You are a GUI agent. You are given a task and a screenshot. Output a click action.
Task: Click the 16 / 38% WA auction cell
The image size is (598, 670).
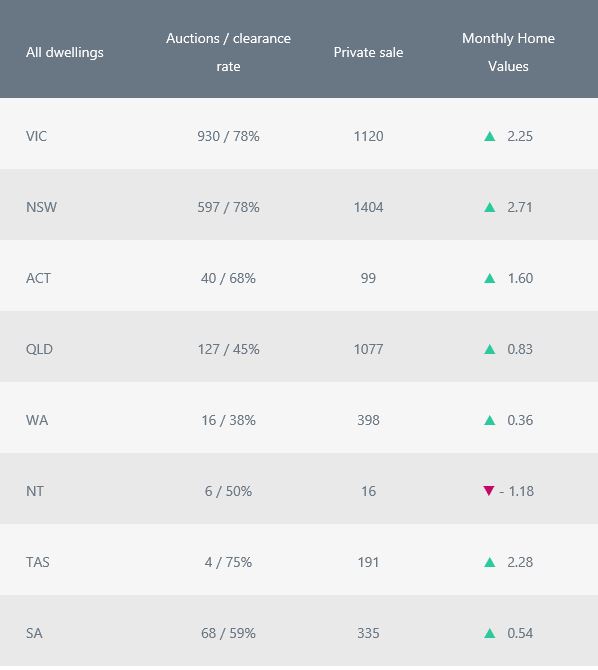(228, 420)
